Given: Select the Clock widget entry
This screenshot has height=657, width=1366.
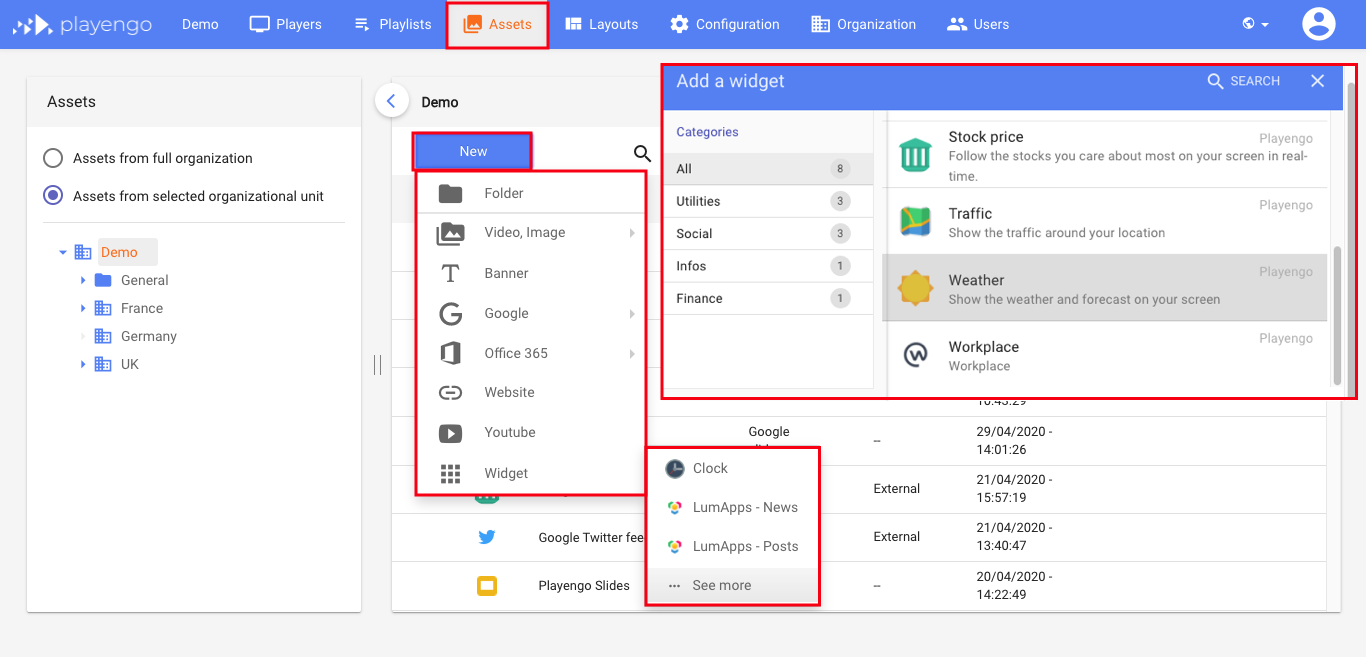Looking at the screenshot, I should click(732, 468).
